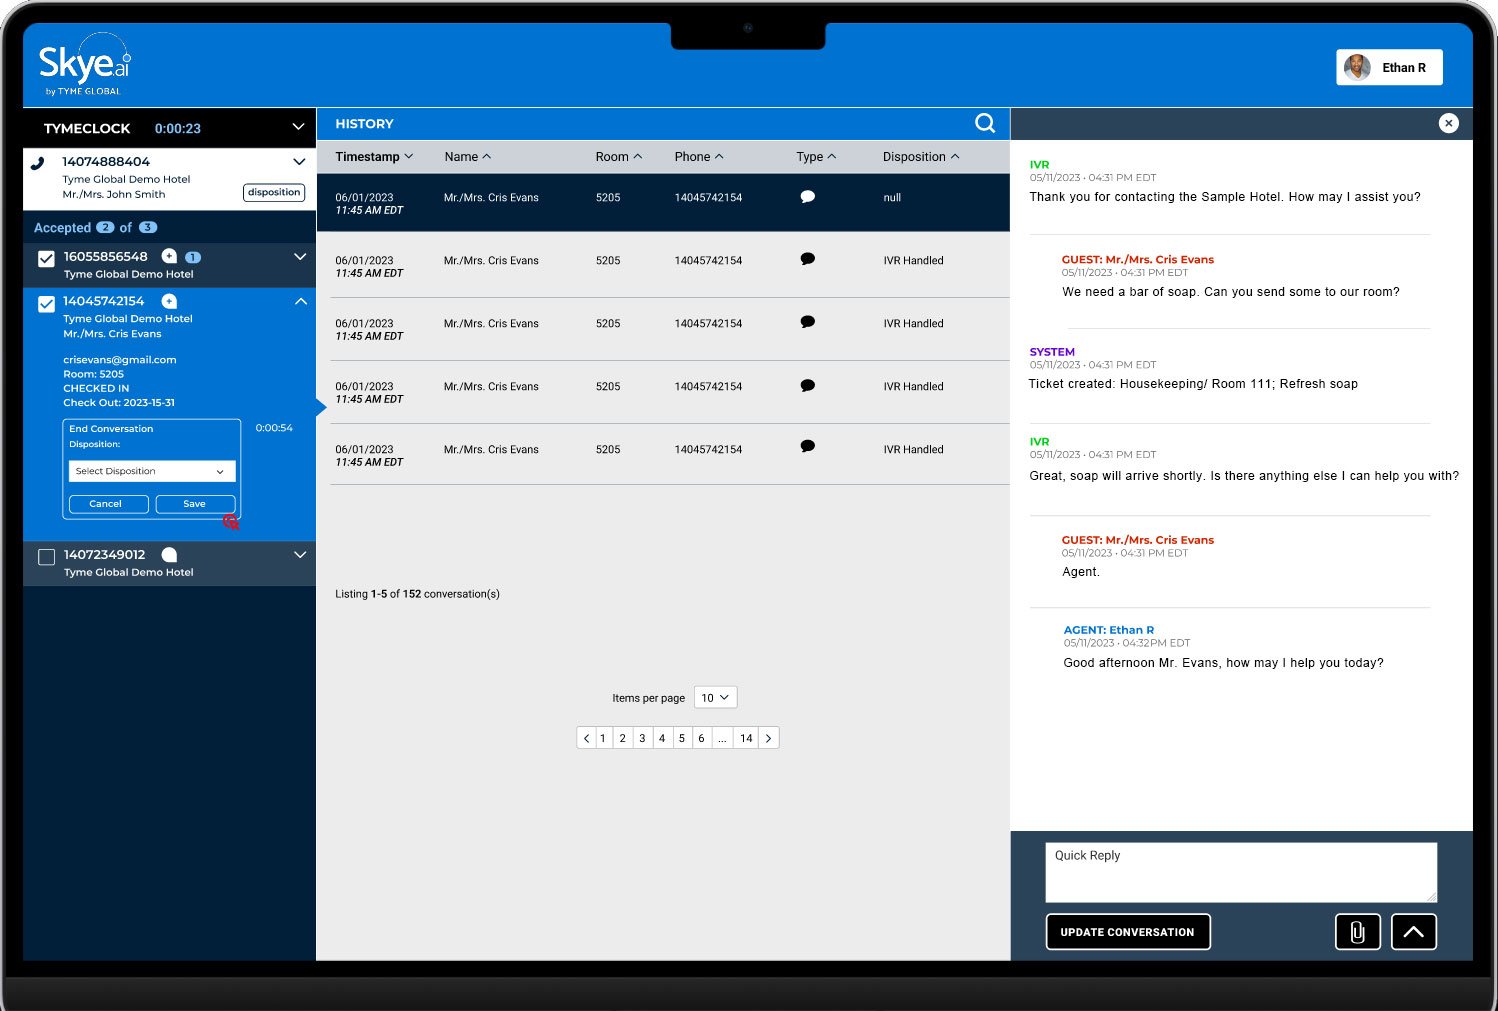Open the Select Disposition dropdown
This screenshot has width=1498, height=1011.
pos(152,471)
